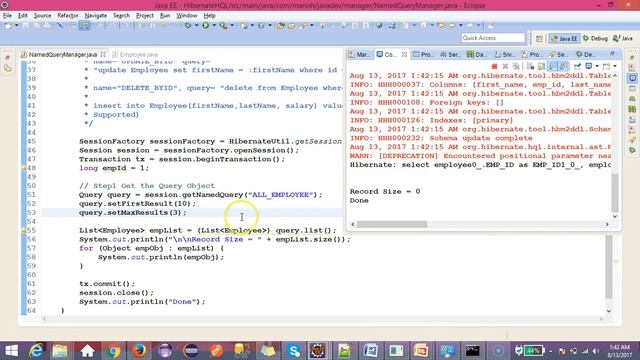Open the Open Console dropdown arrow
Viewport: 640px width, 360px height.
pyautogui.click(x=615, y=66)
